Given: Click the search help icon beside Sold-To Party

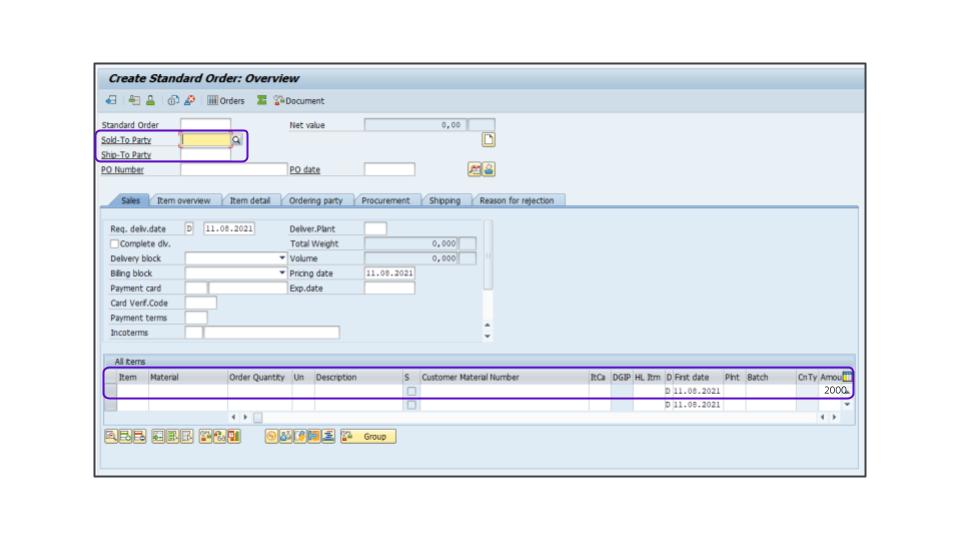Looking at the screenshot, I should tap(237, 140).
